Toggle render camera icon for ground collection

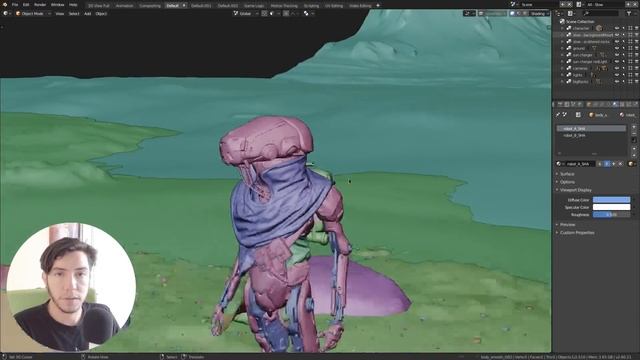click(637, 48)
